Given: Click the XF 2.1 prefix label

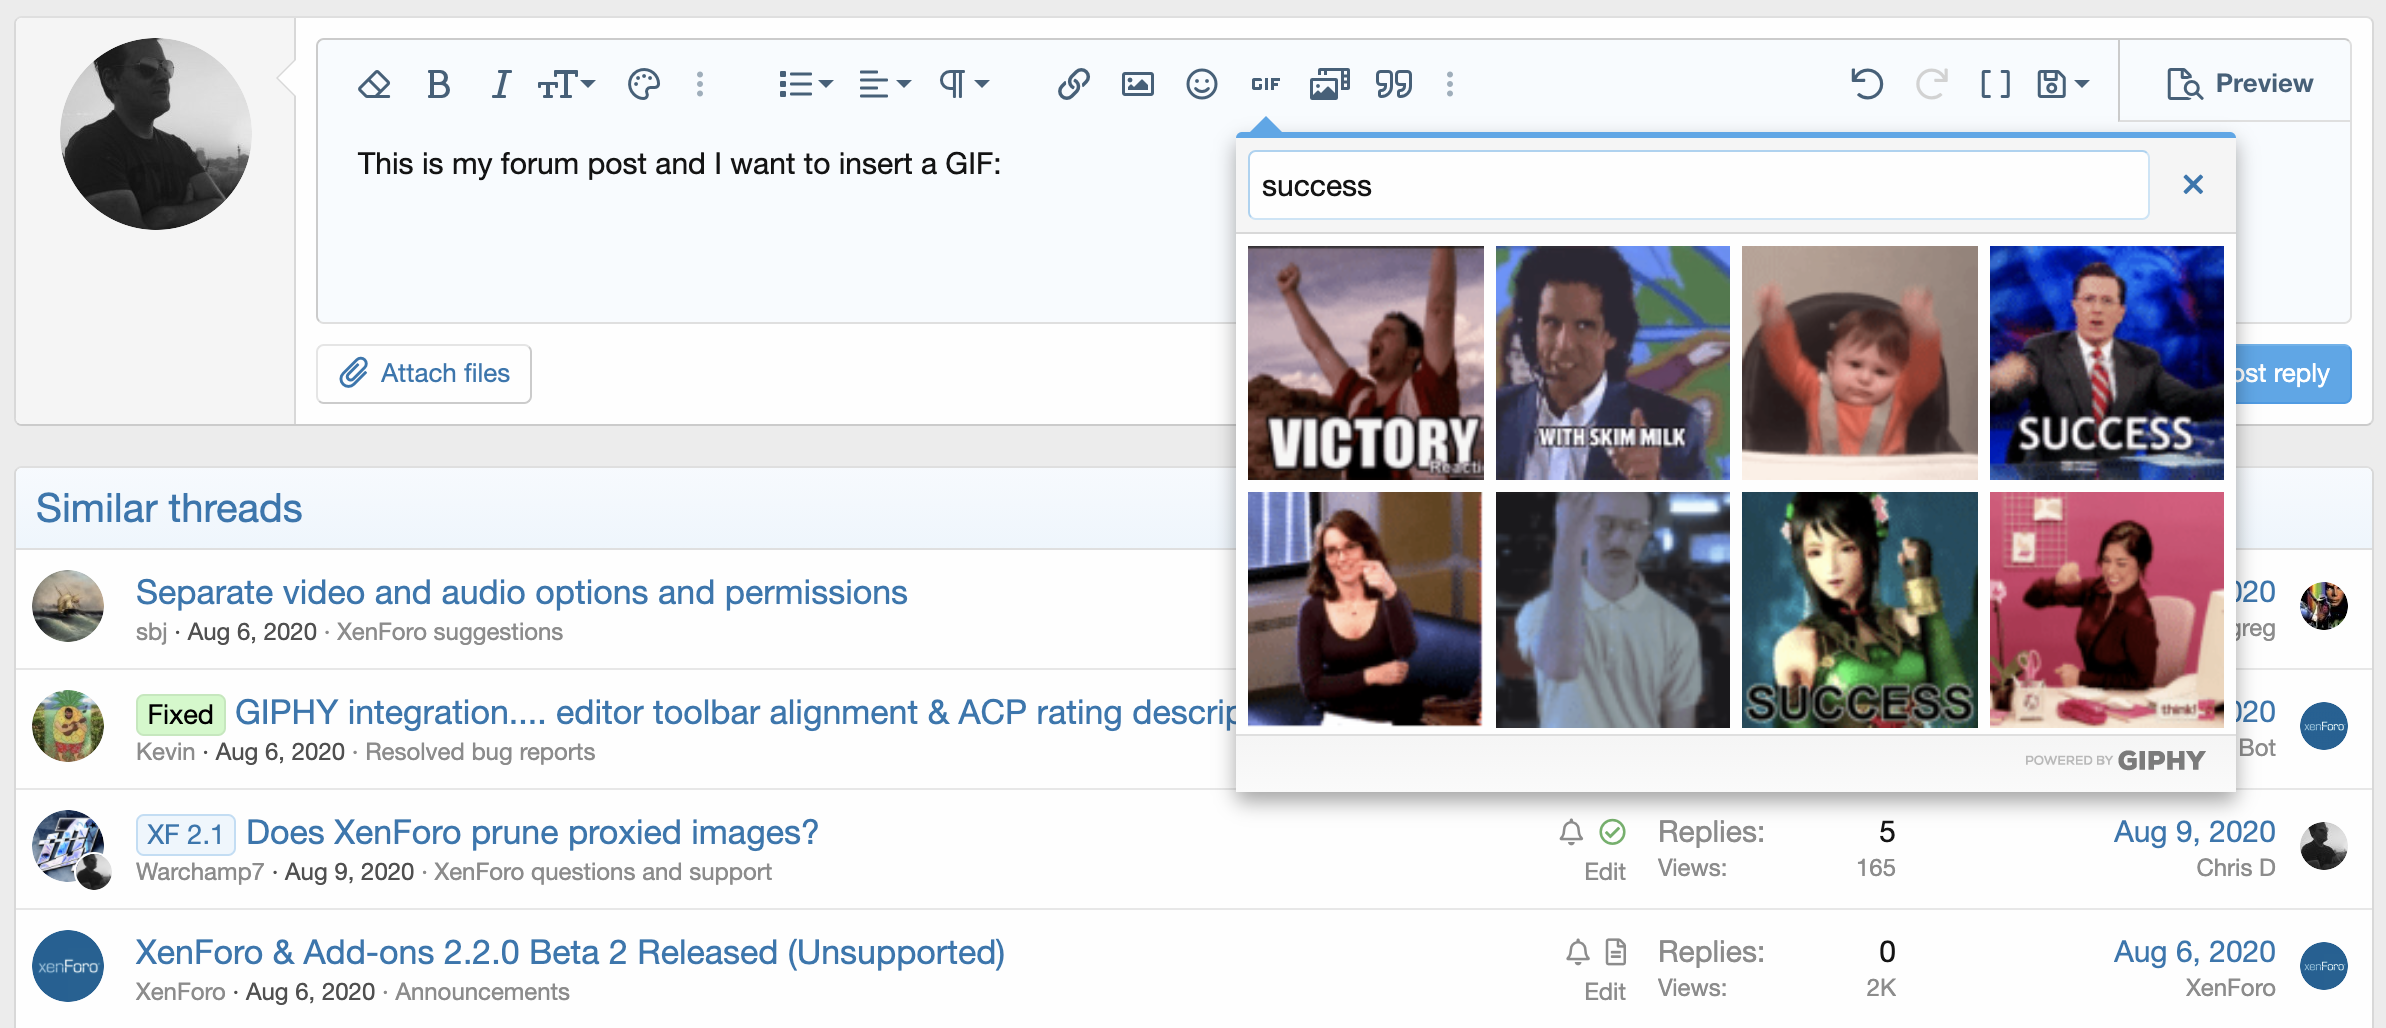Looking at the screenshot, I should (185, 834).
